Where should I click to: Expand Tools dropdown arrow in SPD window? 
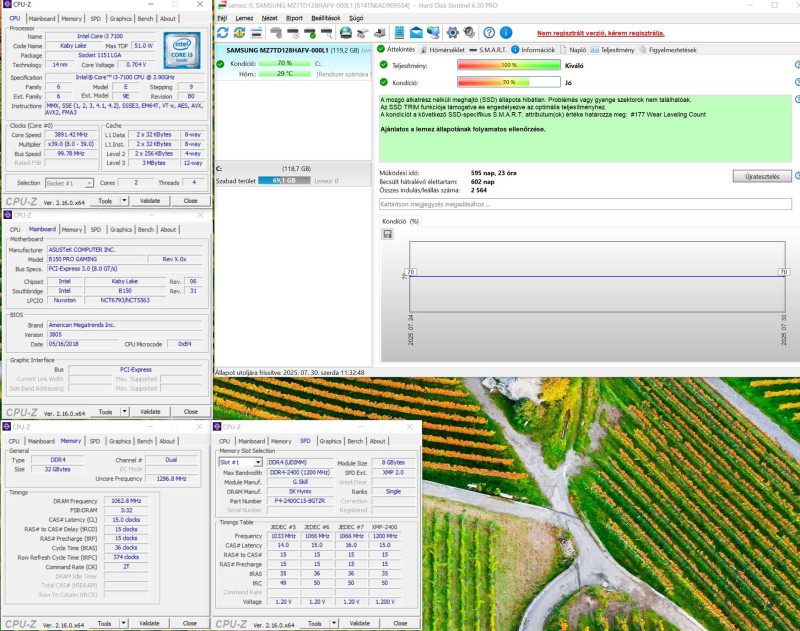click(331, 623)
